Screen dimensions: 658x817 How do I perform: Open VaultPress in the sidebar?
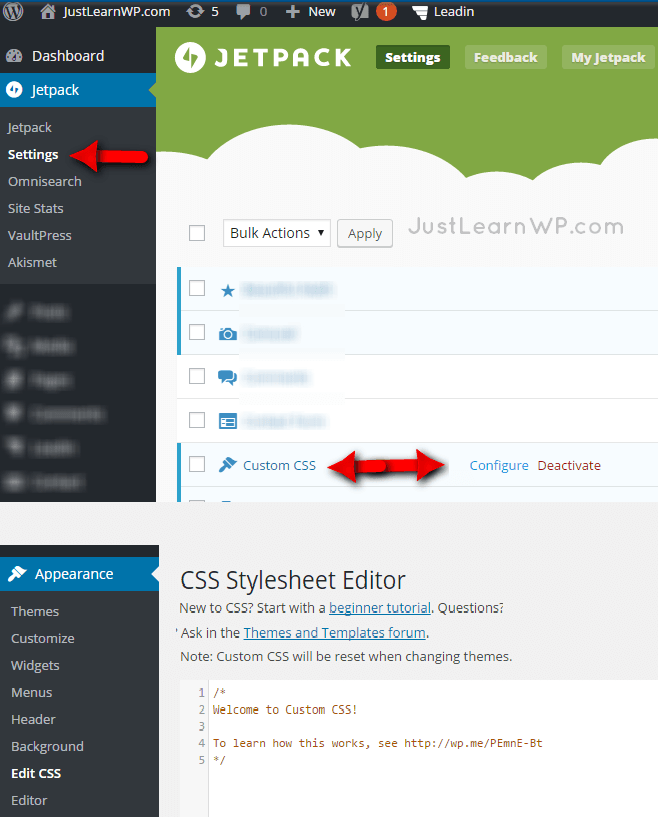(40, 236)
